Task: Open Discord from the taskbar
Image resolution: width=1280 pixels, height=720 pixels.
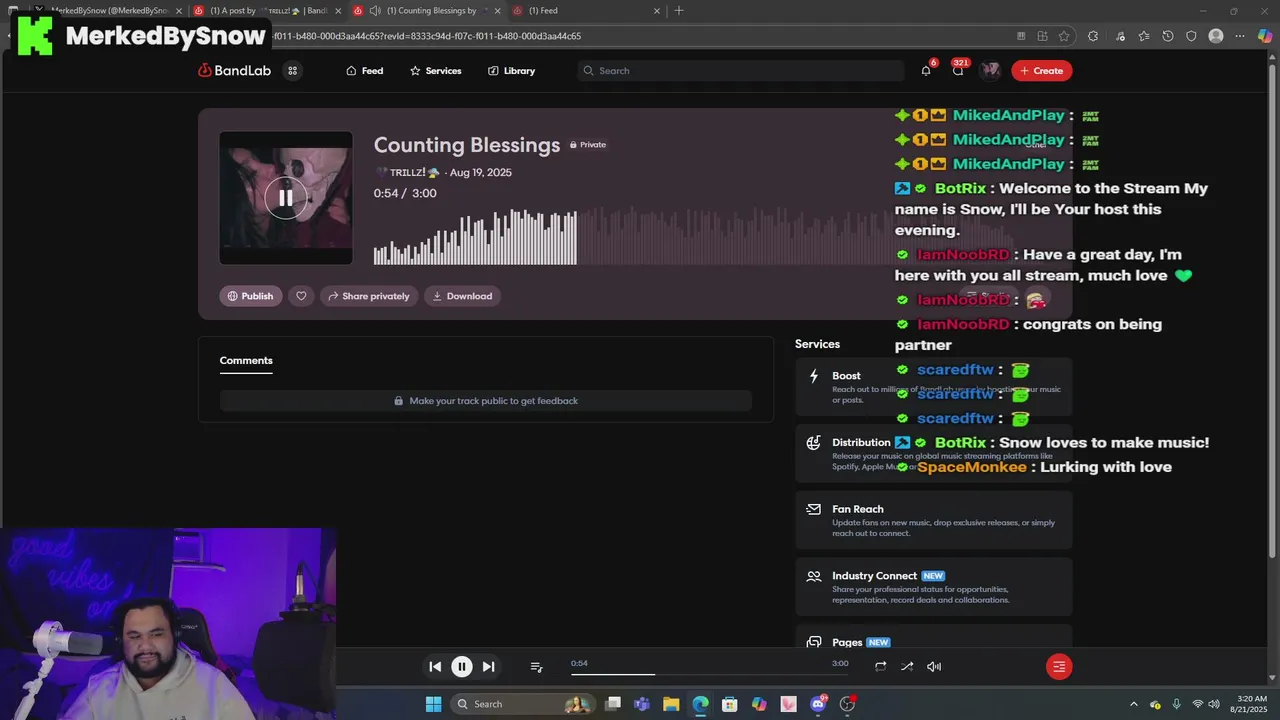Action: pos(818,704)
